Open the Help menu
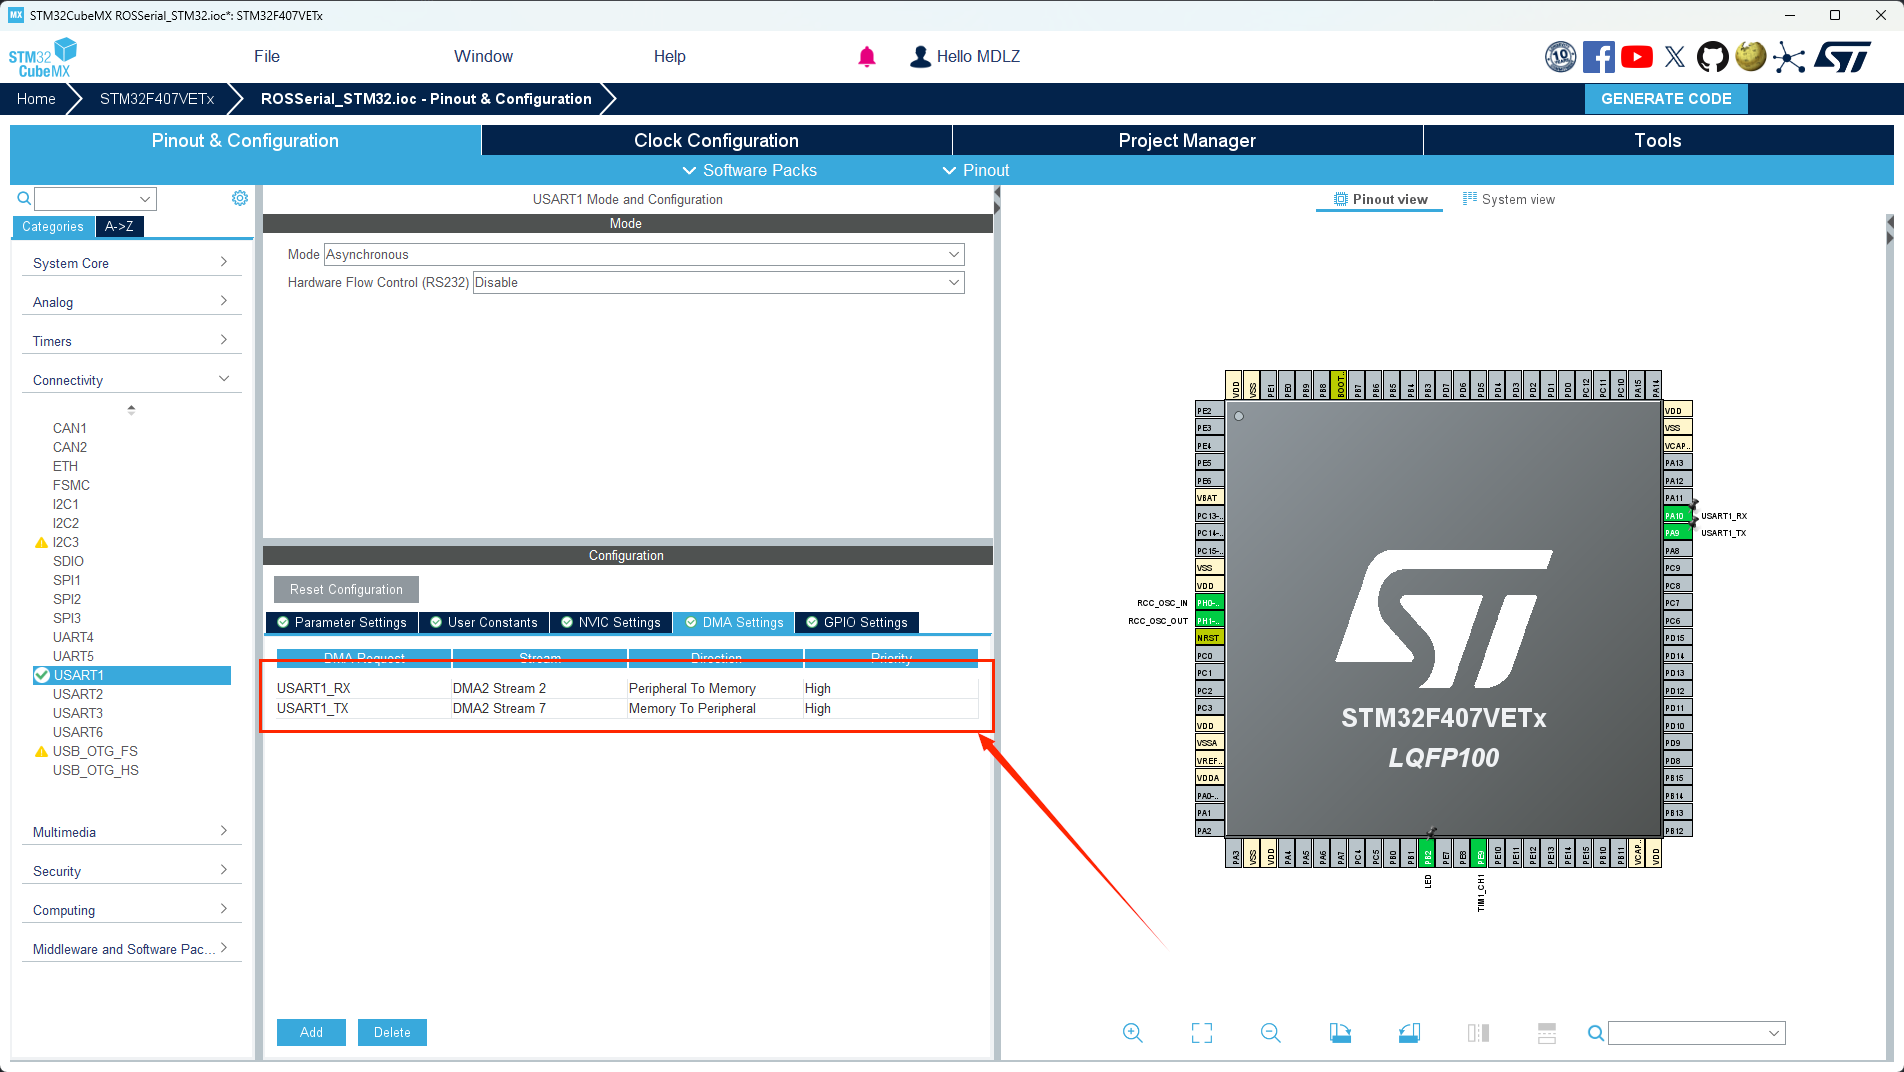The height and width of the screenshot is (1072, 1904). pyautogui.click(x=670, y=56)
